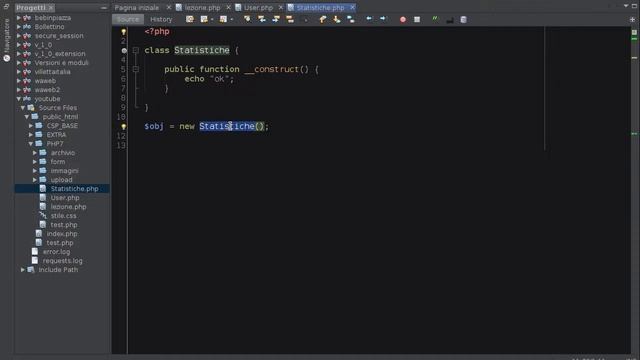640x360 pixels.
Task: Start macro recording with red circle icon
Action: click(403, 19)
